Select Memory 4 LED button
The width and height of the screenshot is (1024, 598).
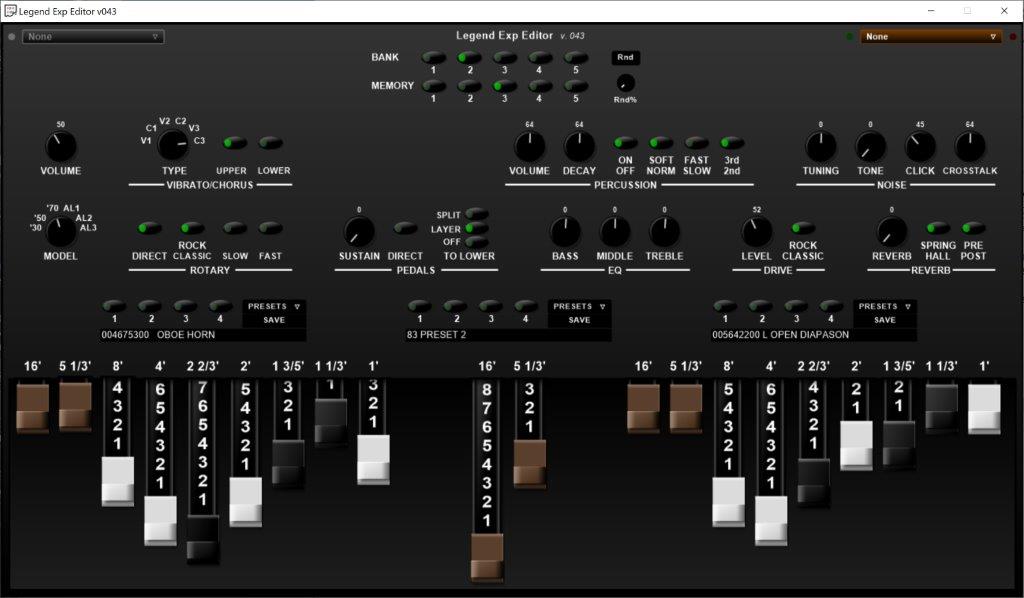click(539, 86)
